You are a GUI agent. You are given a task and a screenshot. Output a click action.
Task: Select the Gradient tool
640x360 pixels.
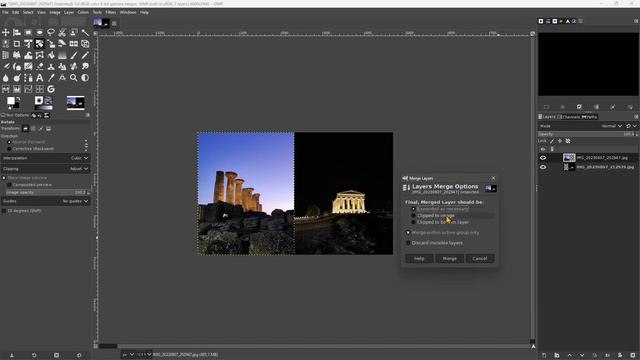pos(62,55)
